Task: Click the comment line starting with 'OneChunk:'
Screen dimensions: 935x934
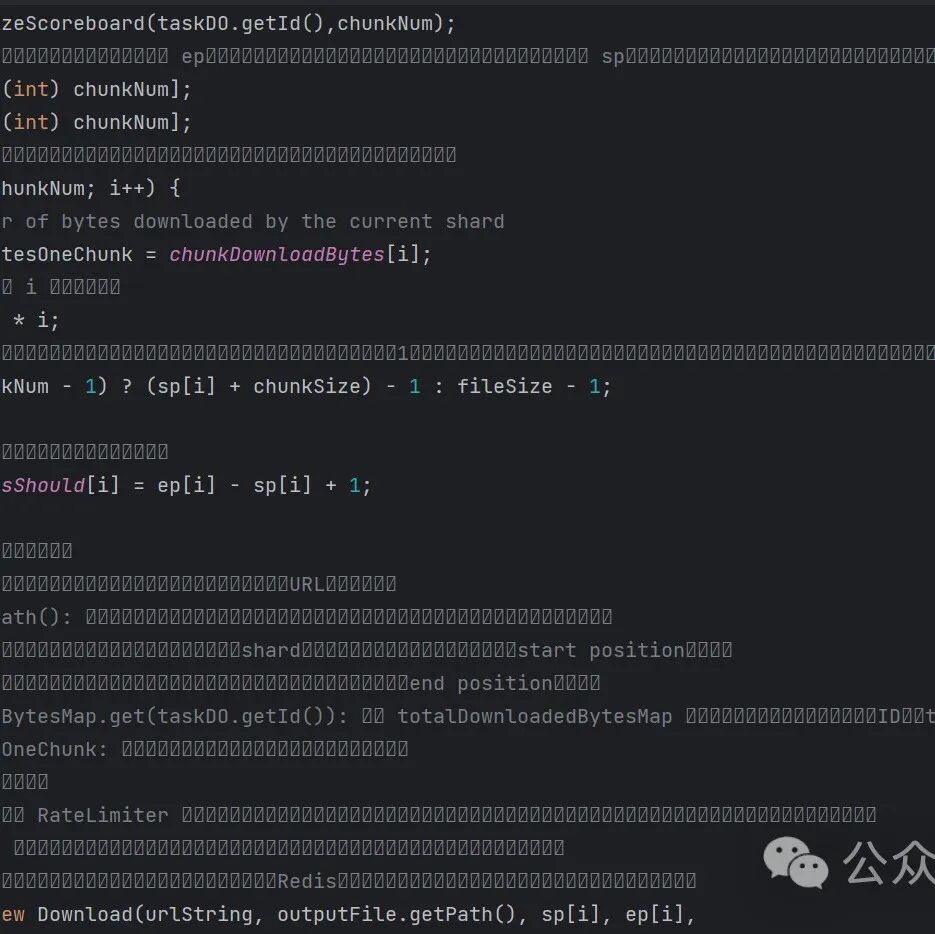Action: (205, 749)
